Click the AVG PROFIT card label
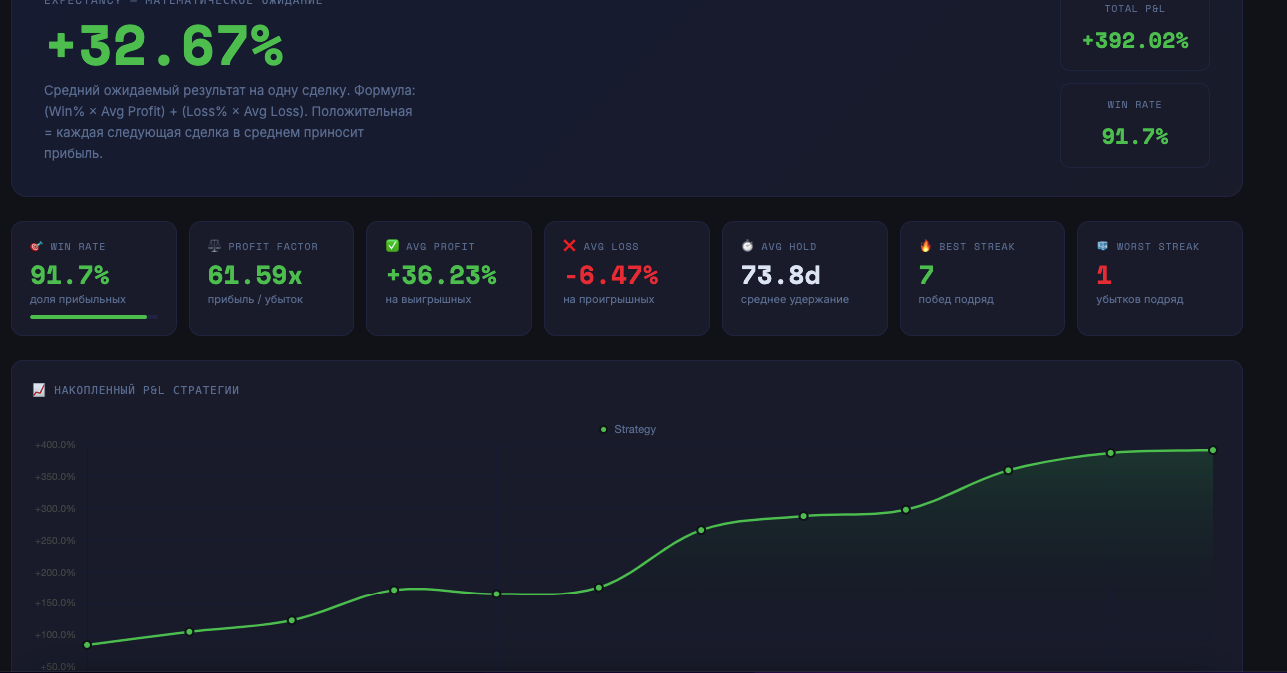The width and height of the screenshot is (1287, 673). (x=441, y=246)
